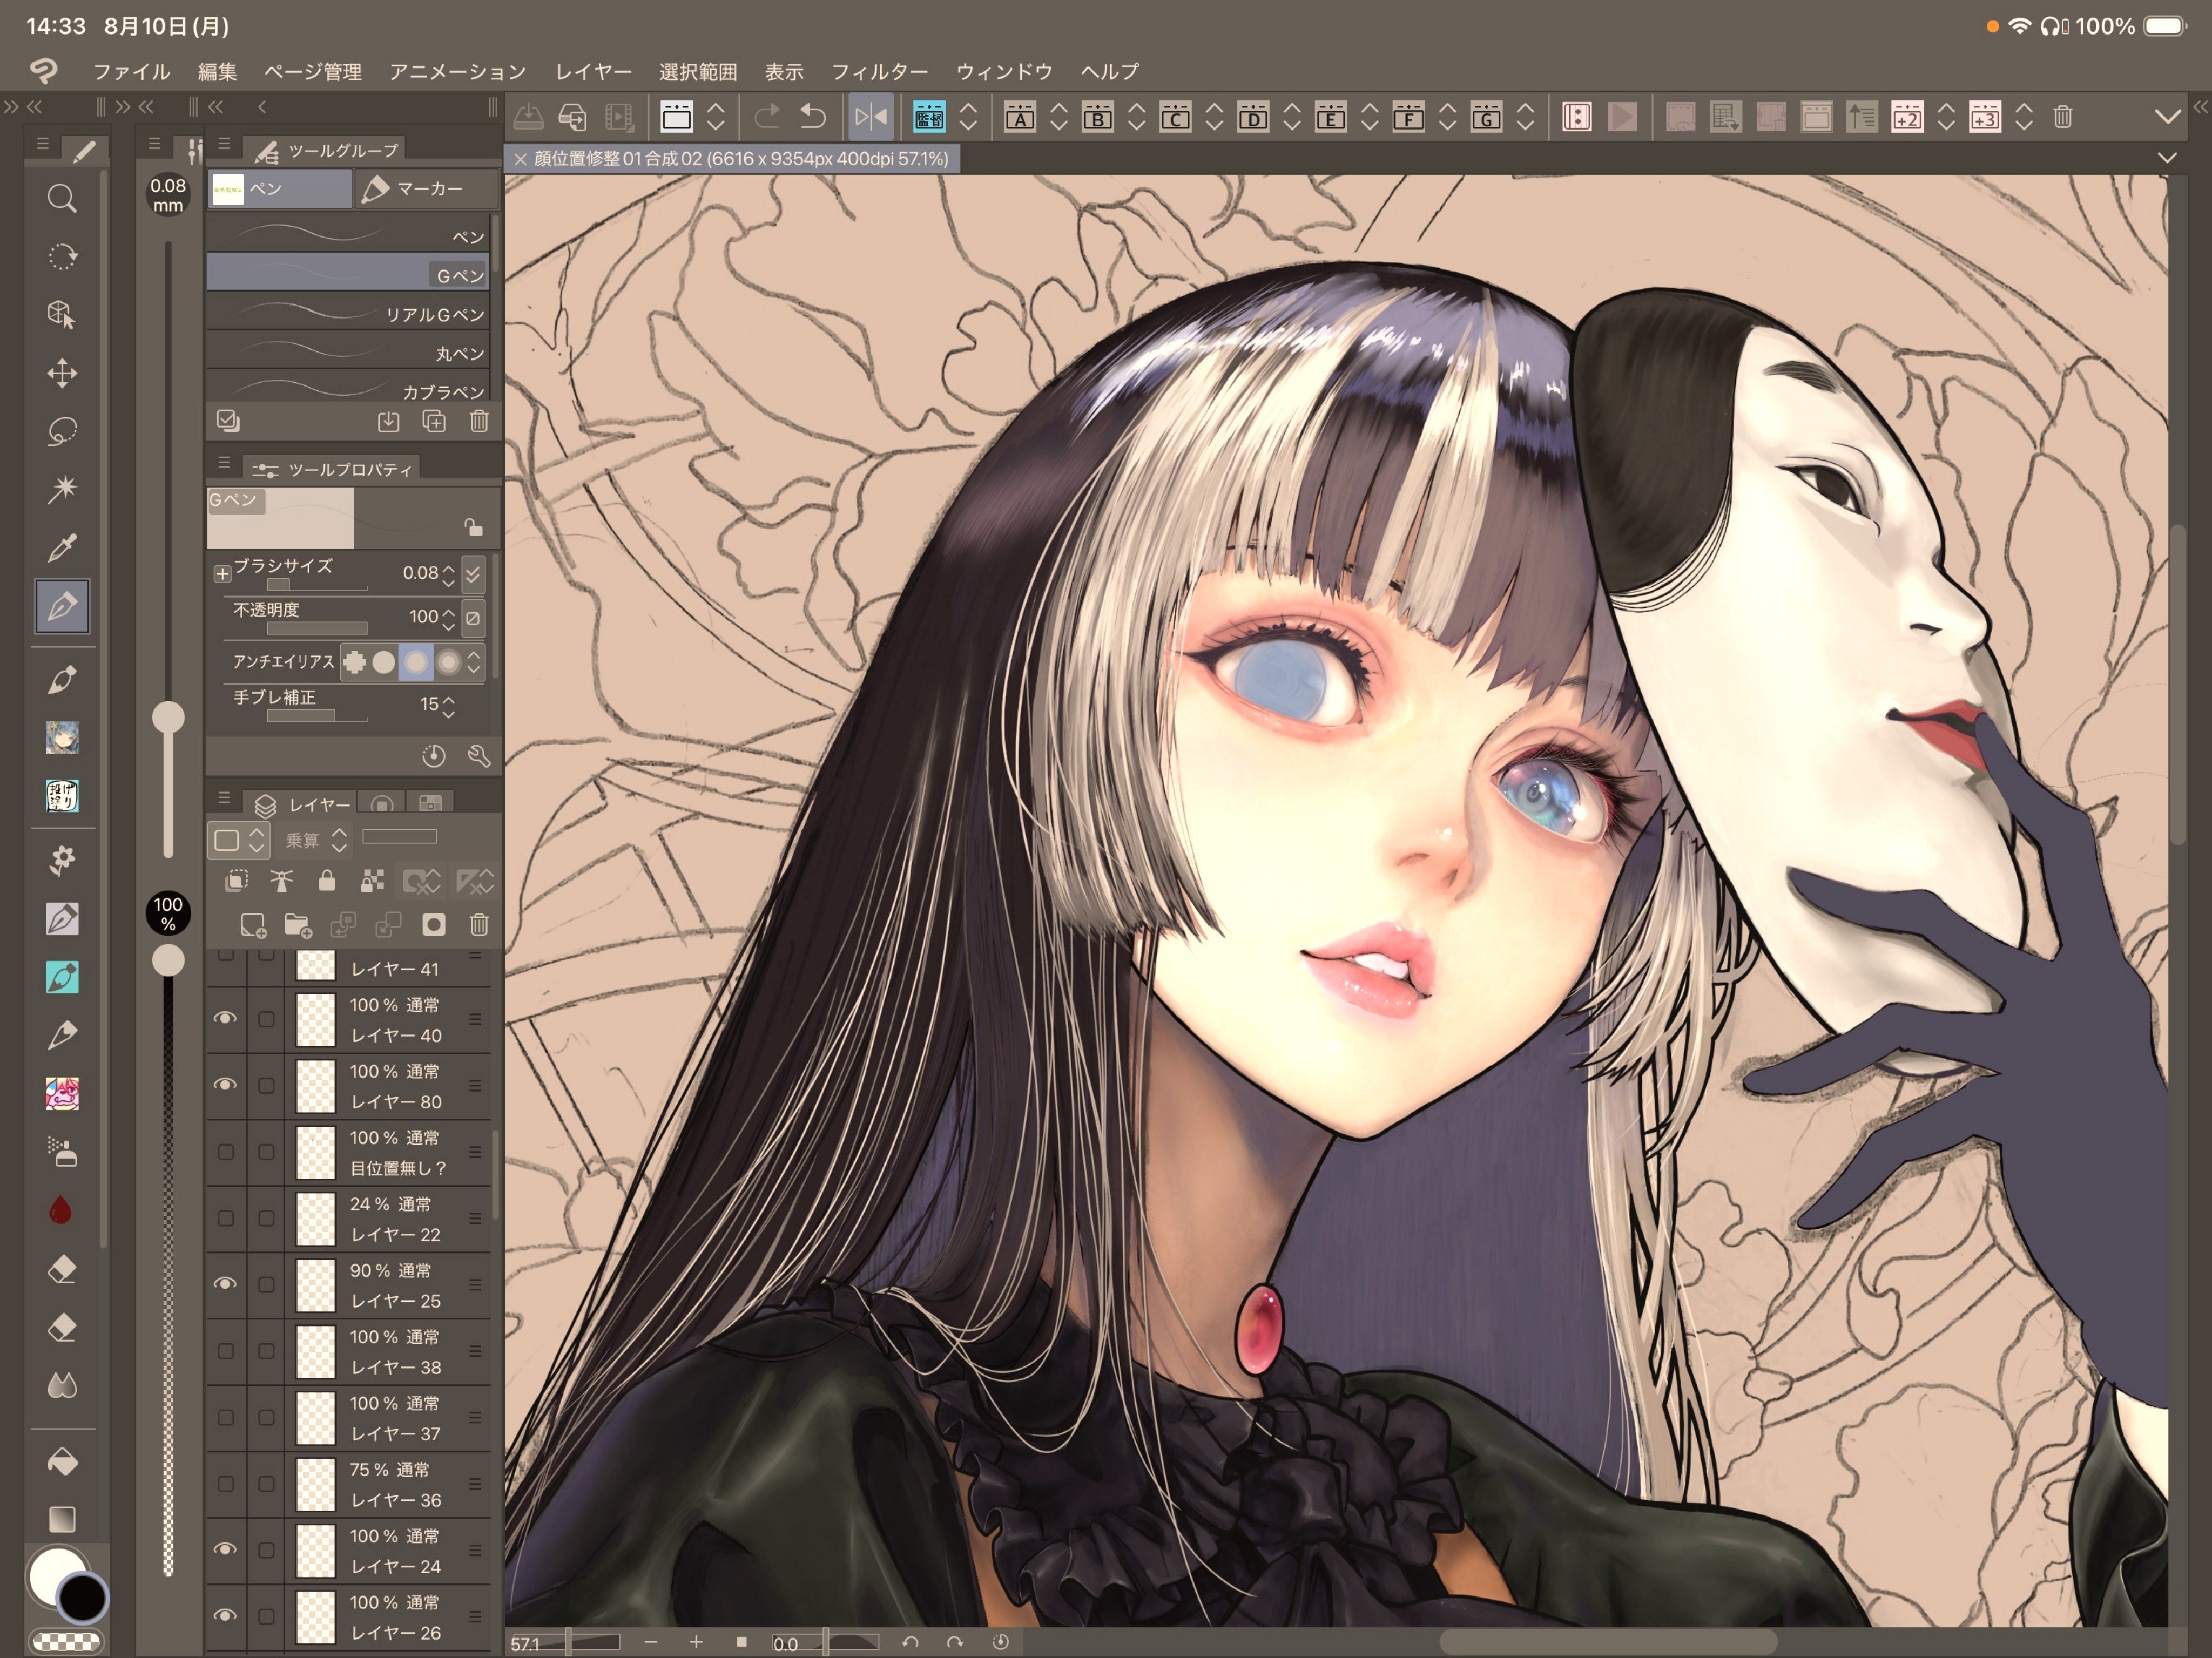This screenshot has height=1658, width=2212.
Task: Choose the リアルGペン sub tool
Action: click(x=348, y=314)
